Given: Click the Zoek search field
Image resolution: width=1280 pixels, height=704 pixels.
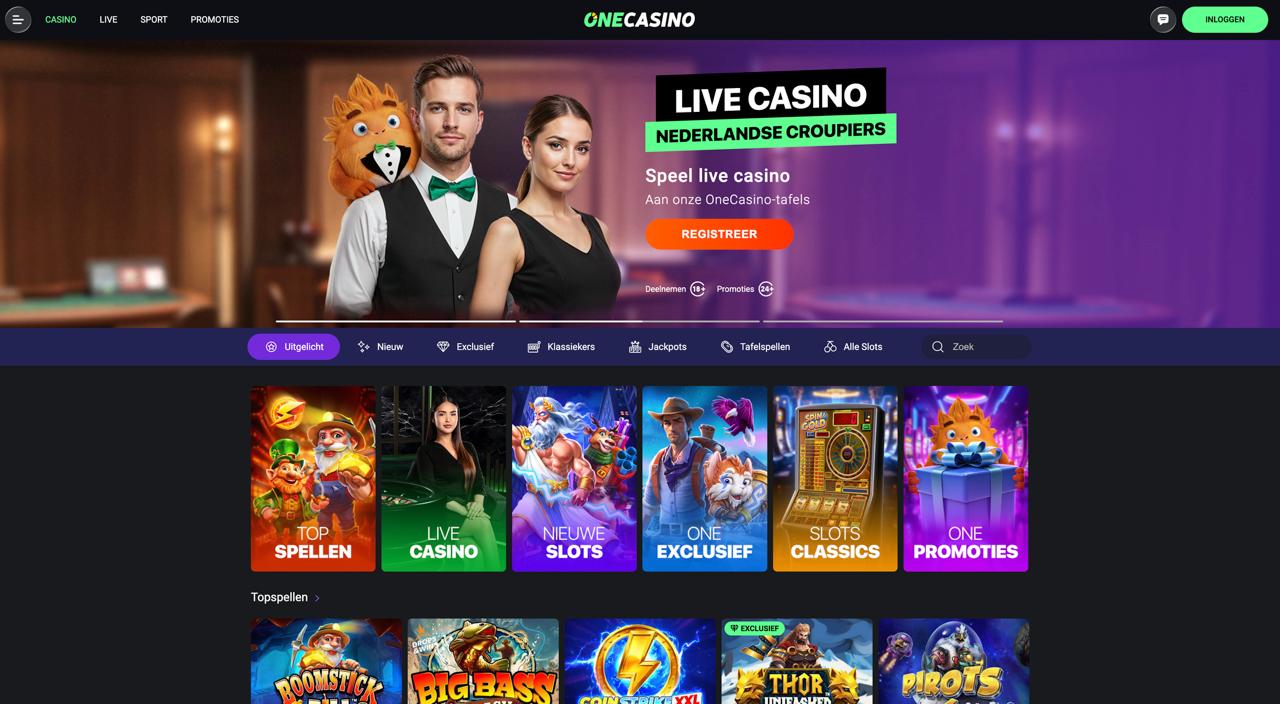Looking at the screenshot, I should pos(976,347).
